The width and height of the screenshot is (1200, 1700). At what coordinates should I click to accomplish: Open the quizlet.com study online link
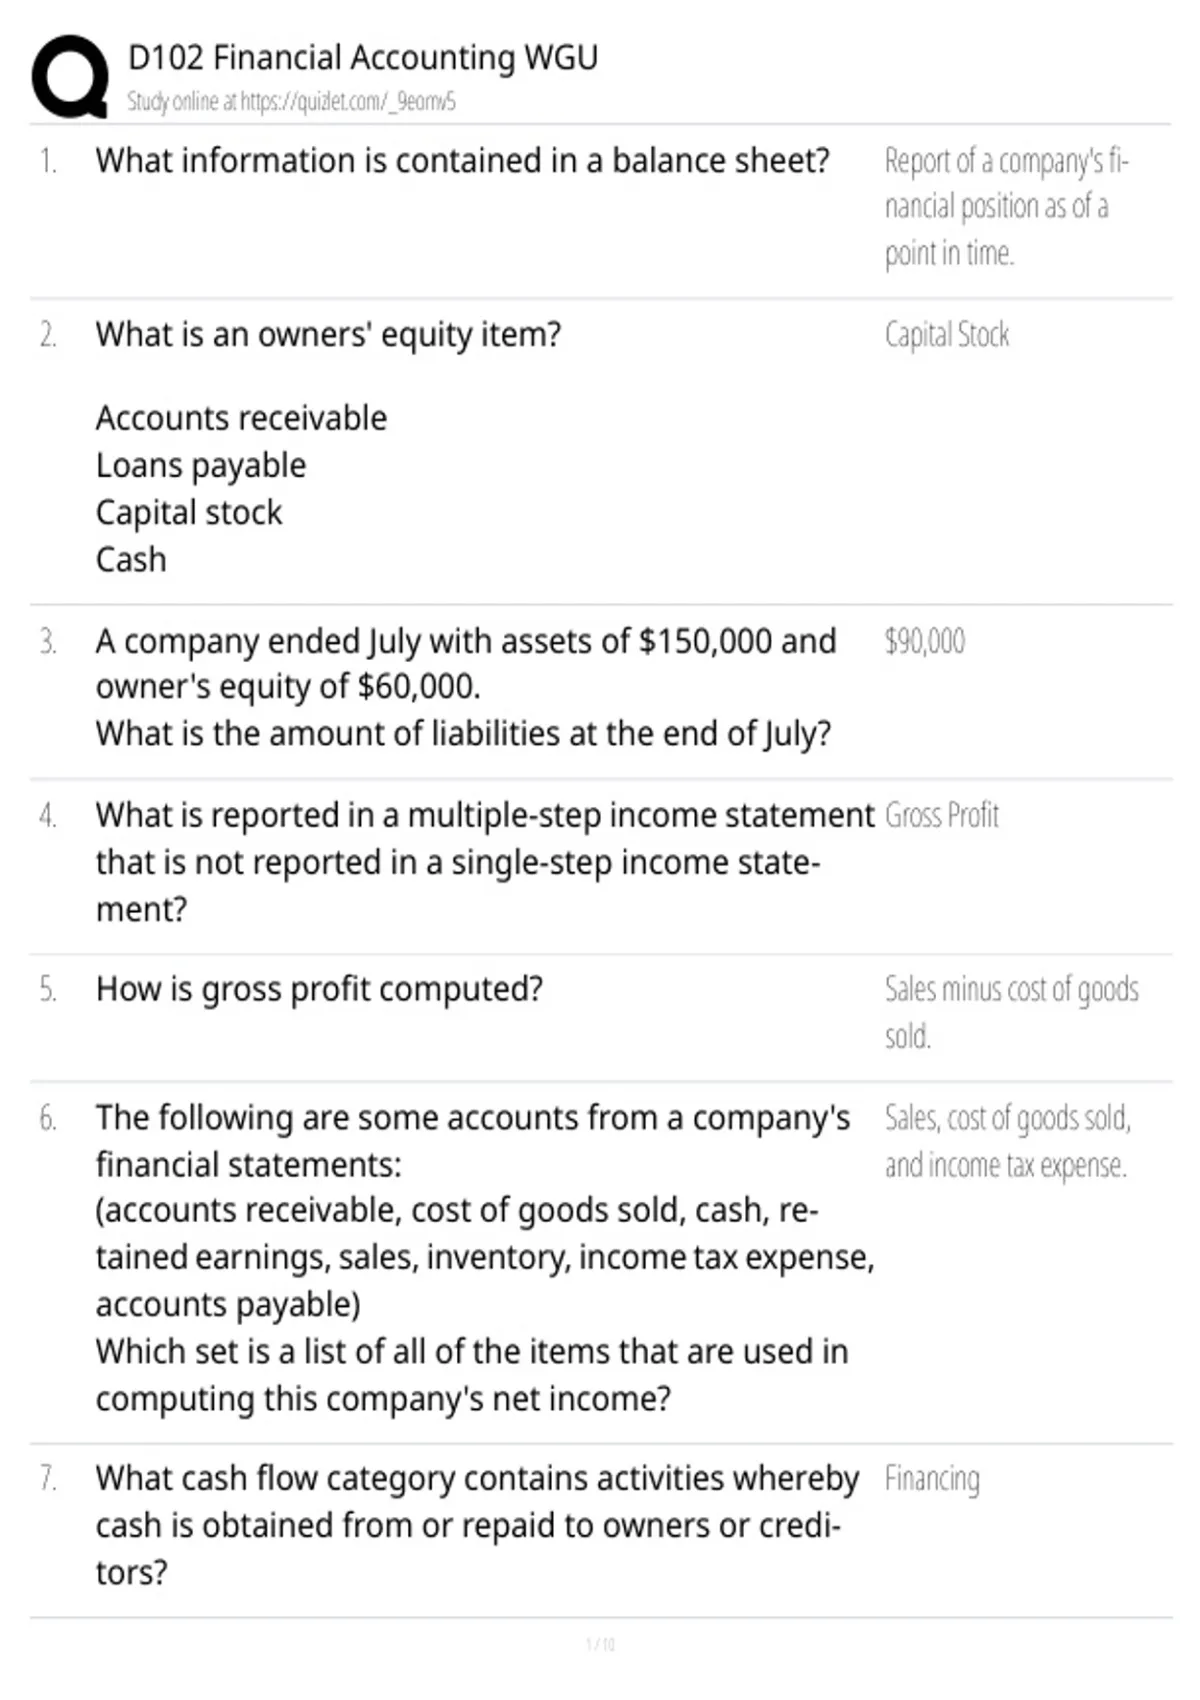click(291, 101)
